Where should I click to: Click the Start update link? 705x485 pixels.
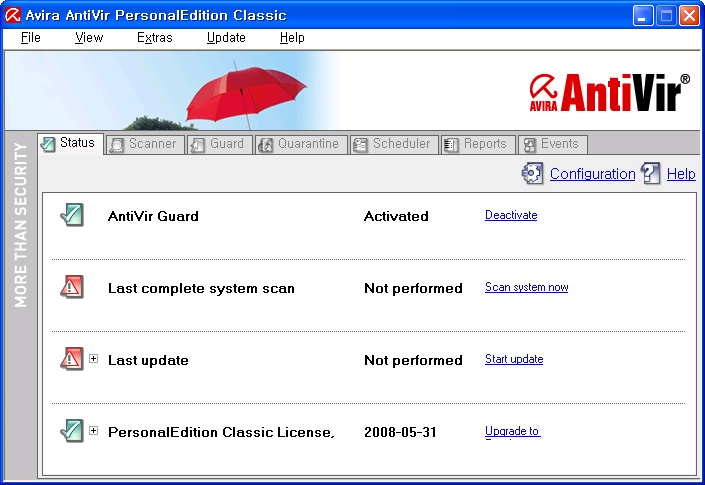point(514,359)
